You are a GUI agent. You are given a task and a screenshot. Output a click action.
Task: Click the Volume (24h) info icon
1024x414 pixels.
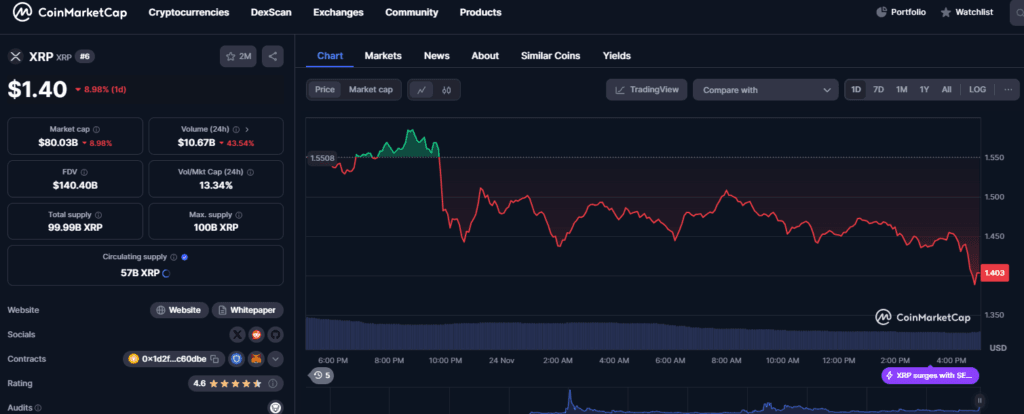[x=236, y=129]
